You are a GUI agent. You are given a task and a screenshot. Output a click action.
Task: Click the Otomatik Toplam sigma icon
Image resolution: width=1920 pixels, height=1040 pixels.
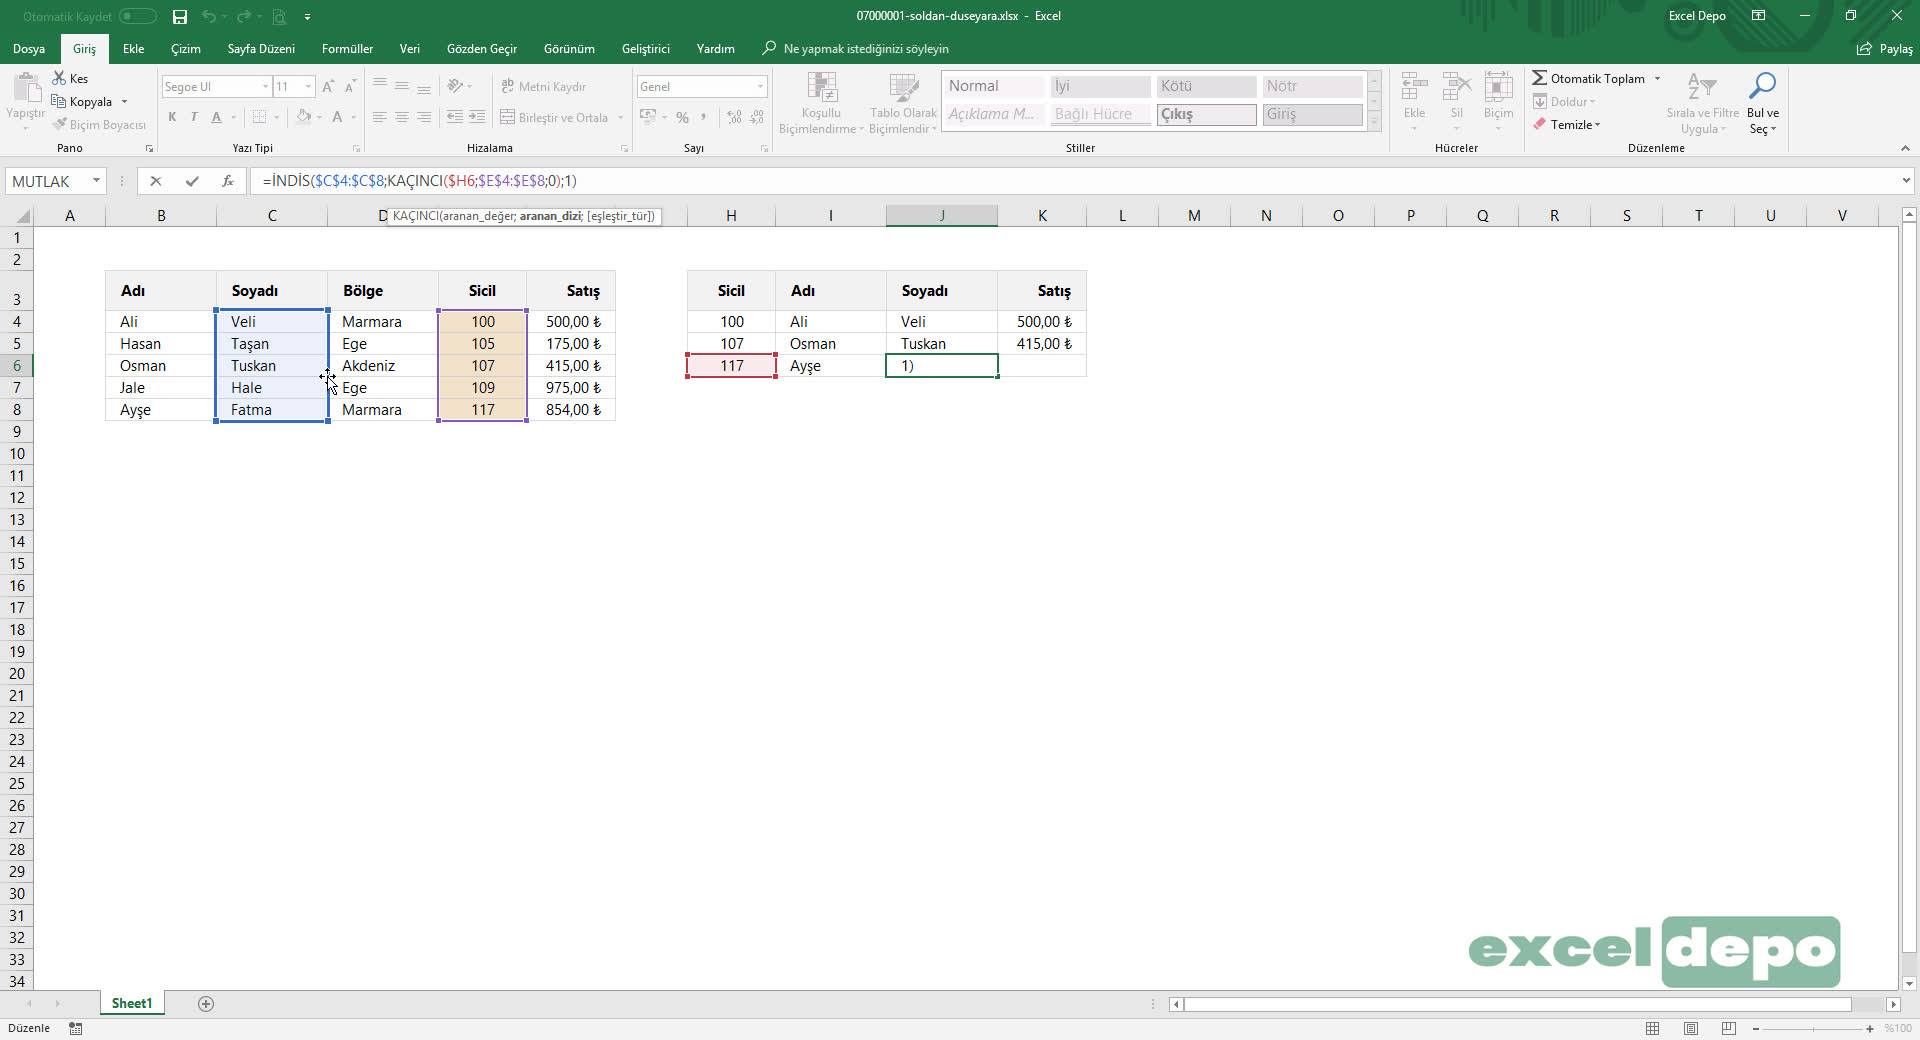click(1540, 78)
